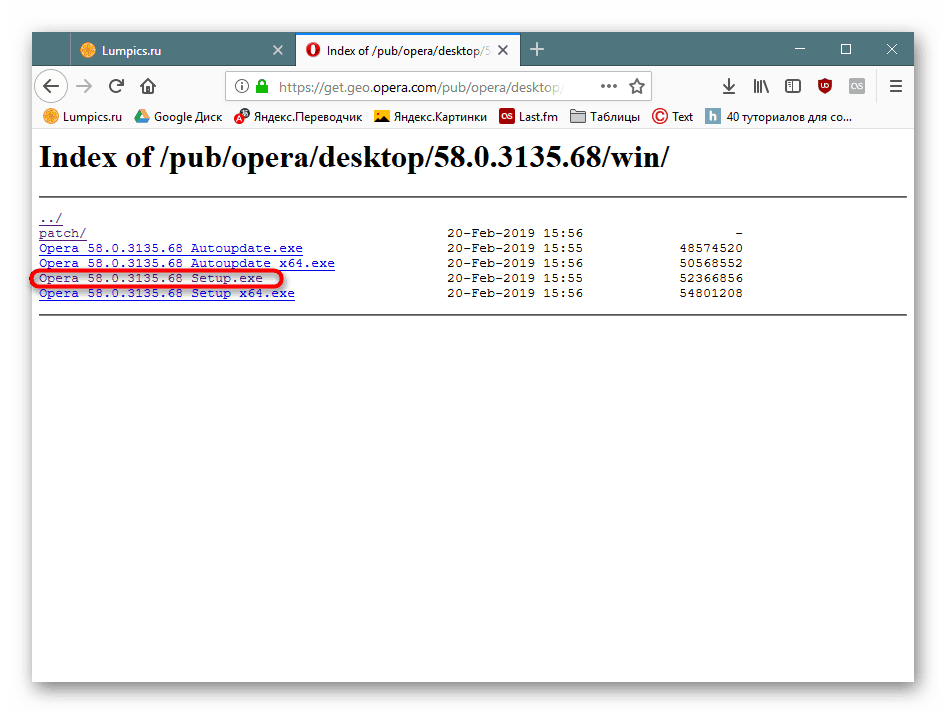Close the browser window
The width and height of the screenshot is (946, 714).
pyautogui.click(x=892, y=49)
